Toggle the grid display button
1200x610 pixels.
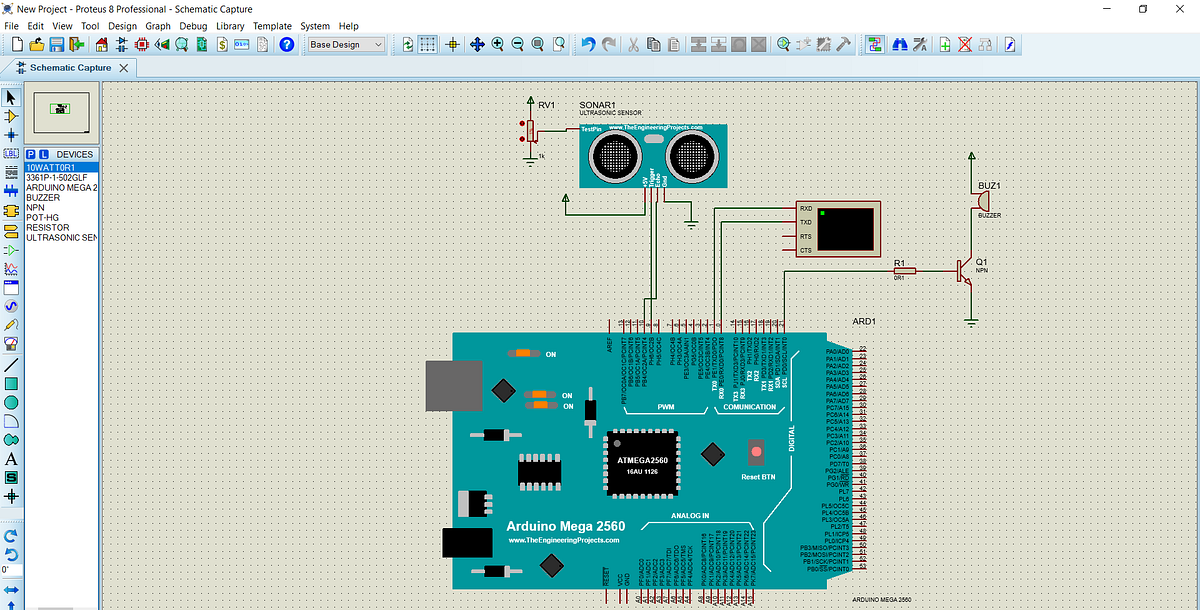tap(427, 45)
